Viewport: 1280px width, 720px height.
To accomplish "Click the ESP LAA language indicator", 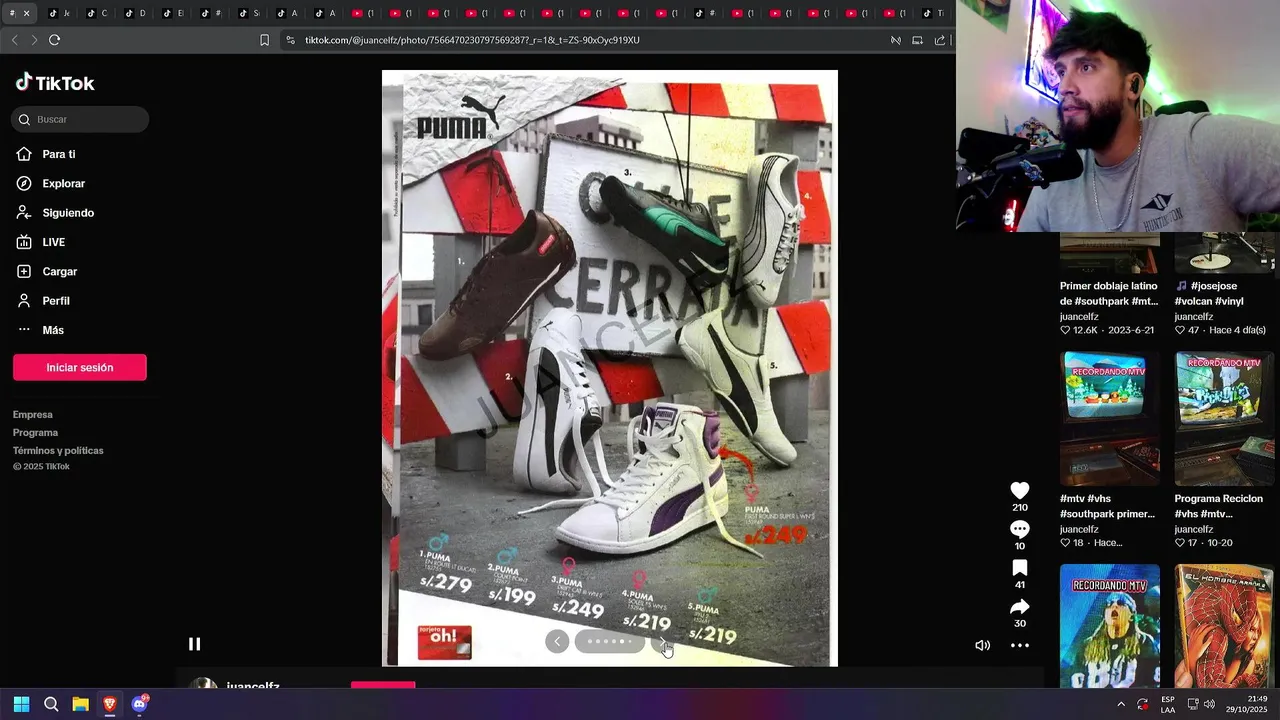I will tap(1168, 705).
